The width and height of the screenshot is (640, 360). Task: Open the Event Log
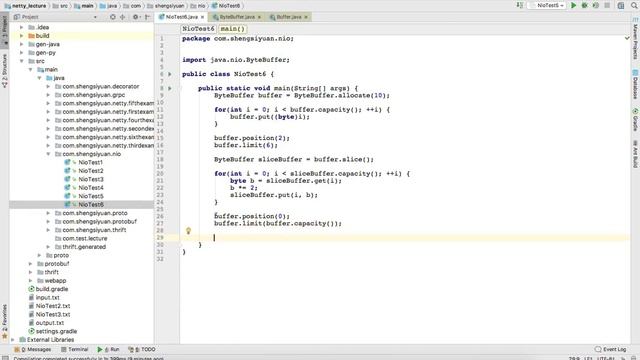pos(610,349)
